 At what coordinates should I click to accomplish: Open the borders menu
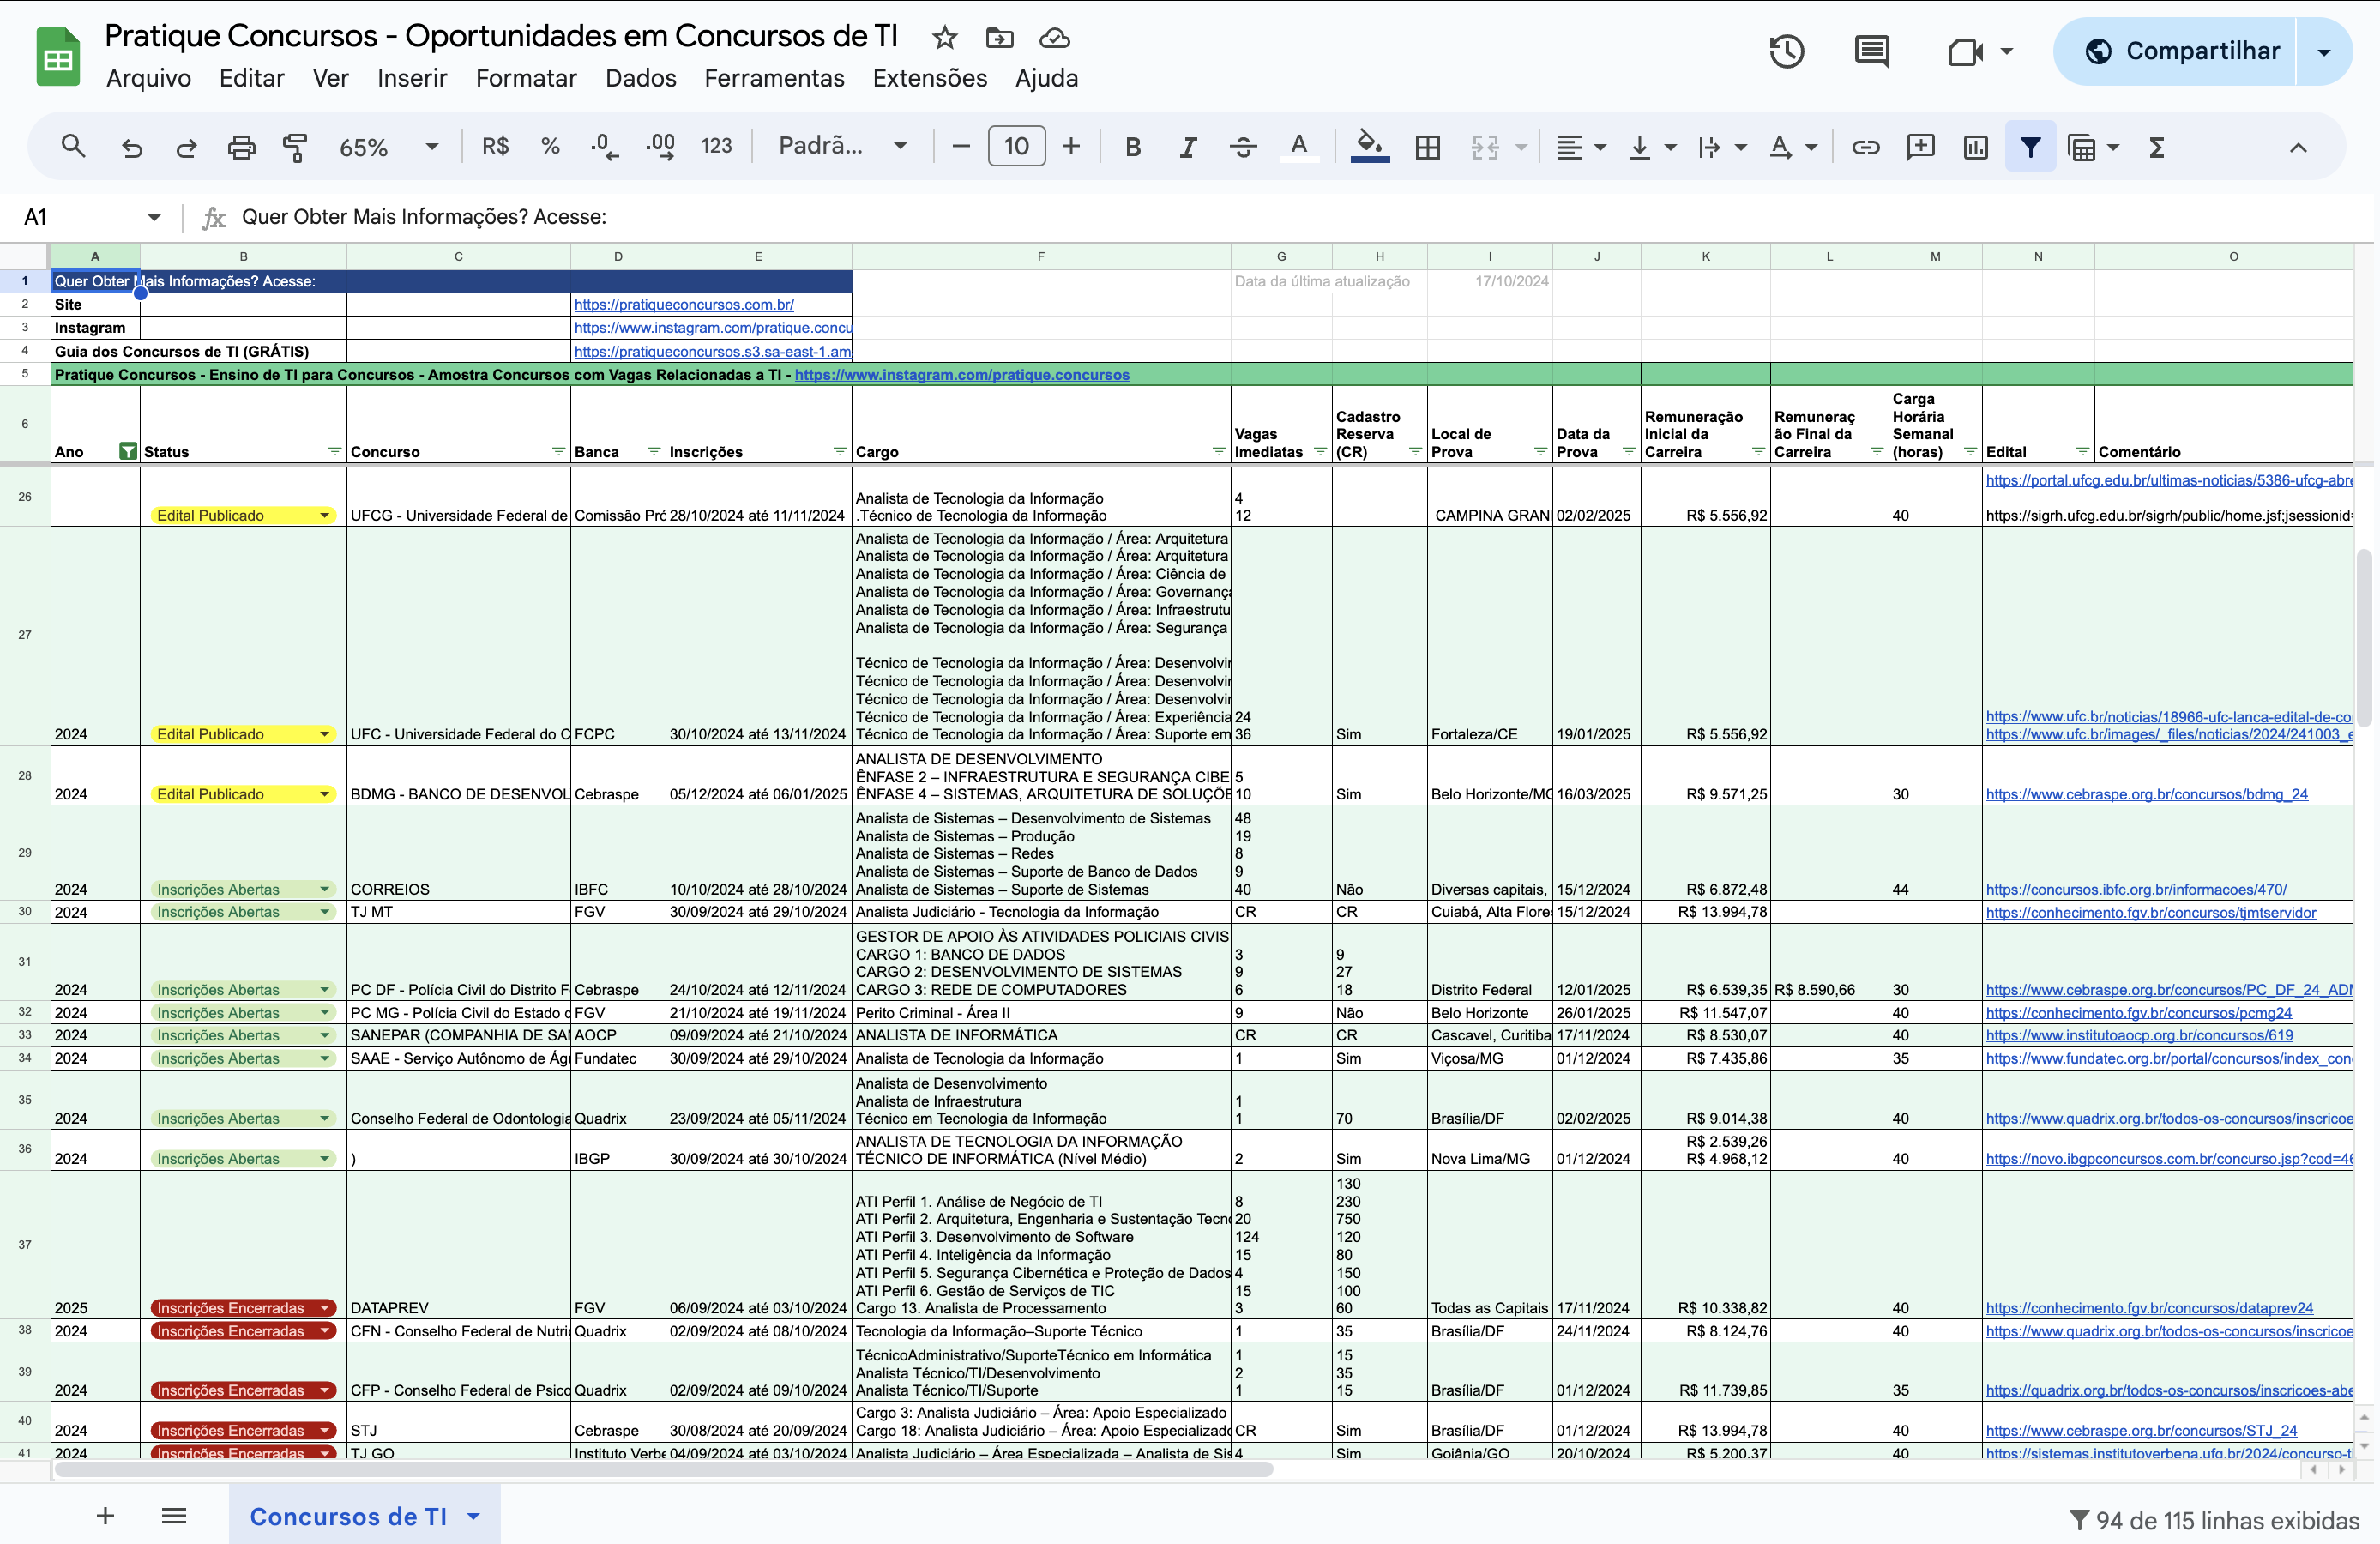pos(1428,147)
